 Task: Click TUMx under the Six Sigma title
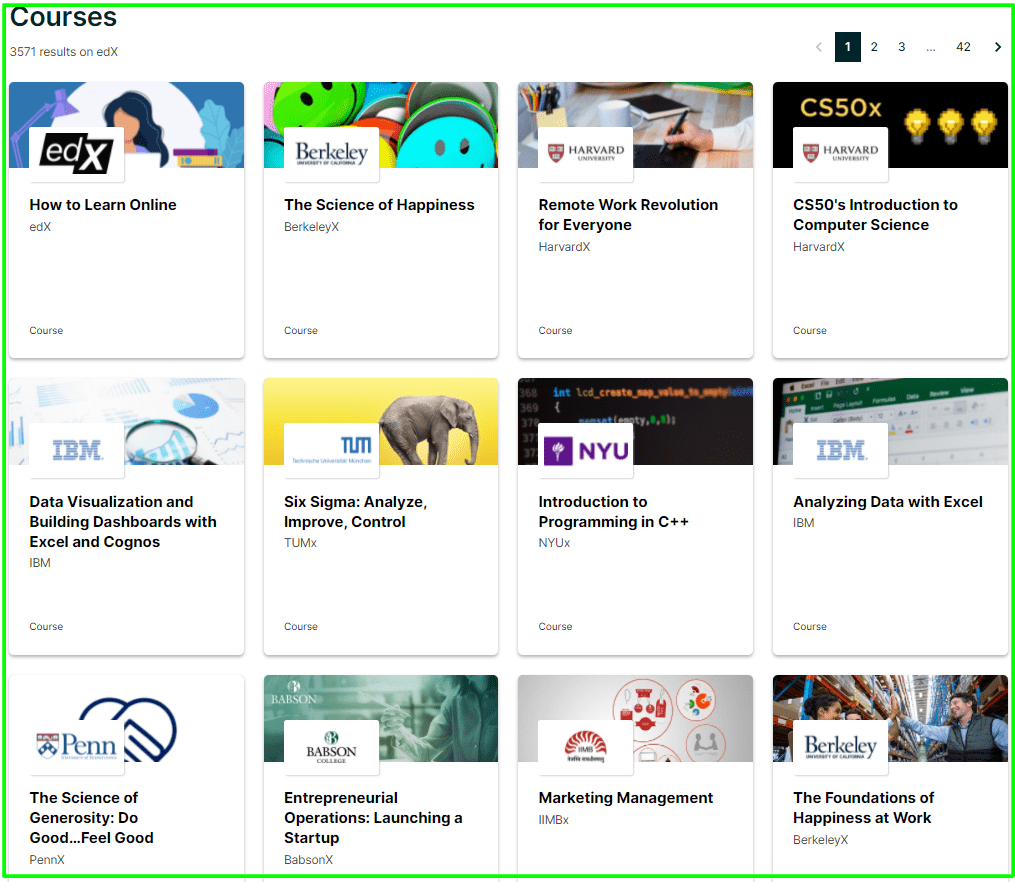point(300,543)
